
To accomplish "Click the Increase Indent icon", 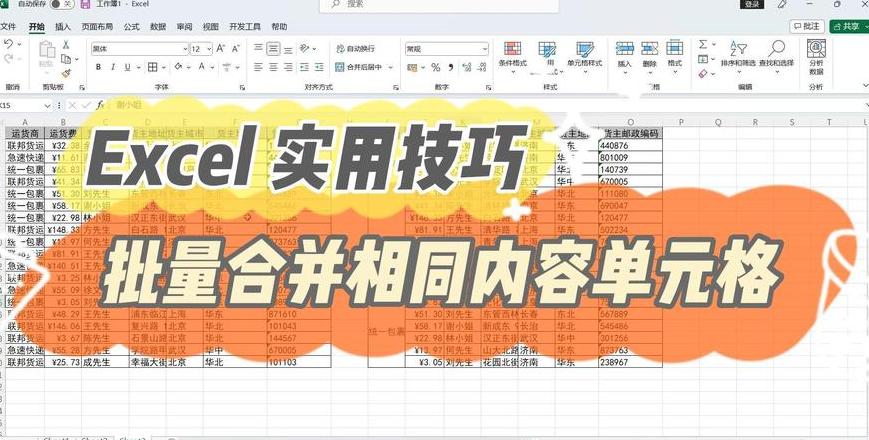I will 319,67.
